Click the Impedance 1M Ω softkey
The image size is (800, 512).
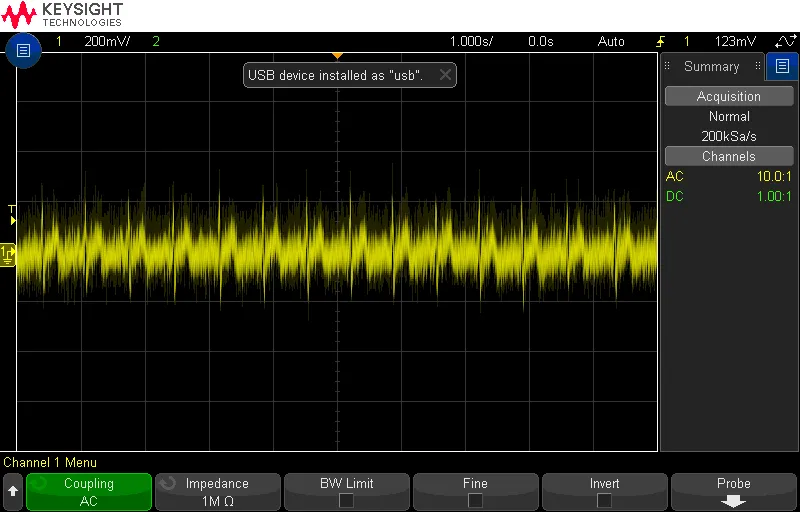click(x=217, y=492)
